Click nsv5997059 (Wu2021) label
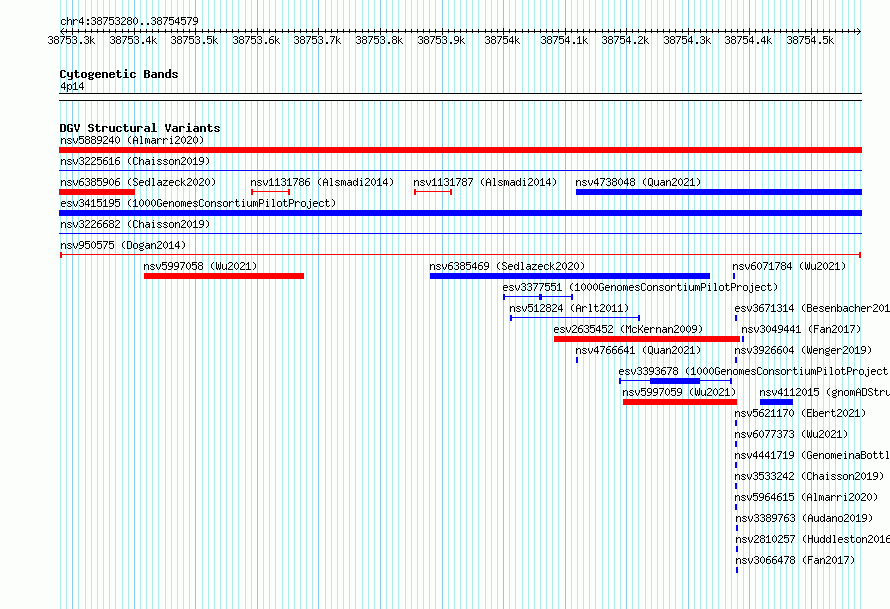 [x=679, y=392]
